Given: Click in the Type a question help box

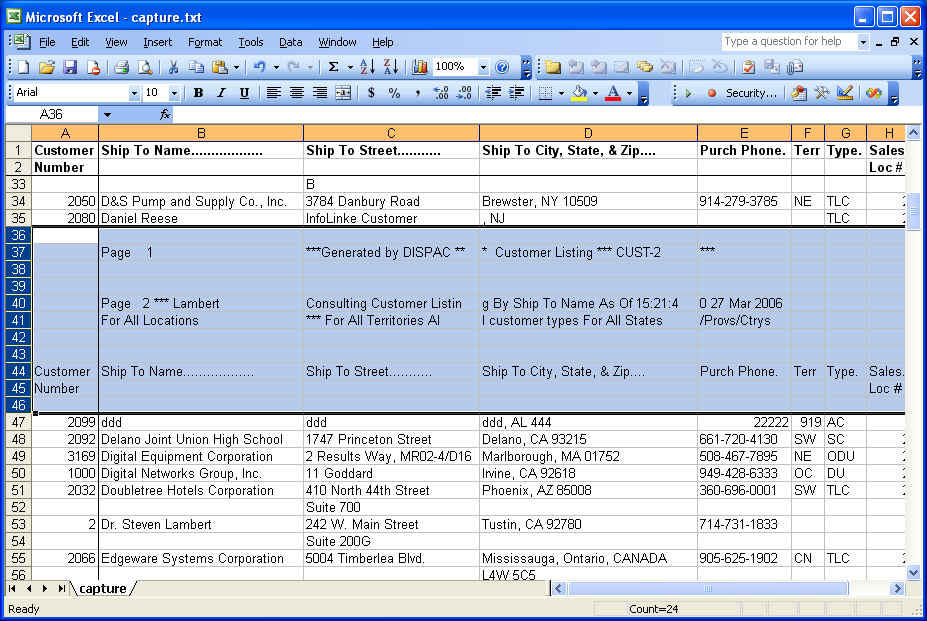Looking at the screenshot, I should point(788,42).
